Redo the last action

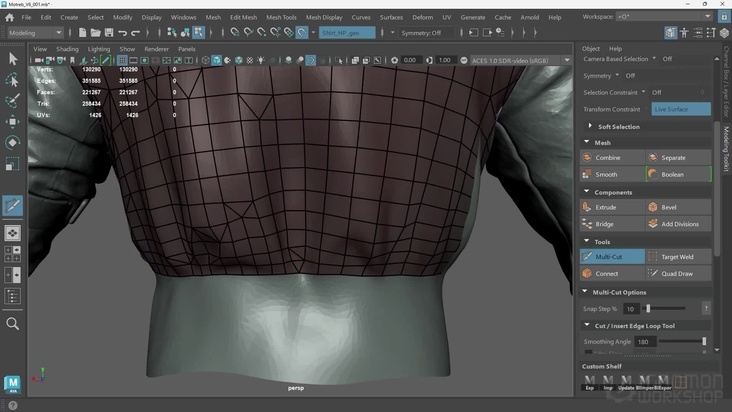(136, 33)
